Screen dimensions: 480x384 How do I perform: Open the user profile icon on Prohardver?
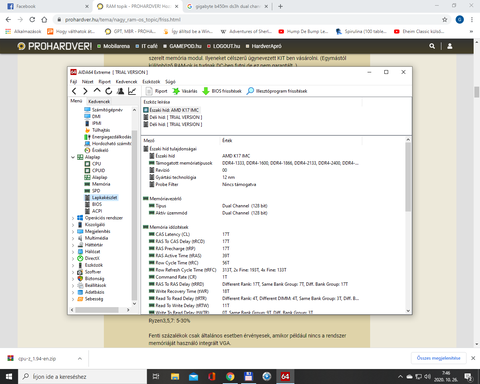point(450,46)
